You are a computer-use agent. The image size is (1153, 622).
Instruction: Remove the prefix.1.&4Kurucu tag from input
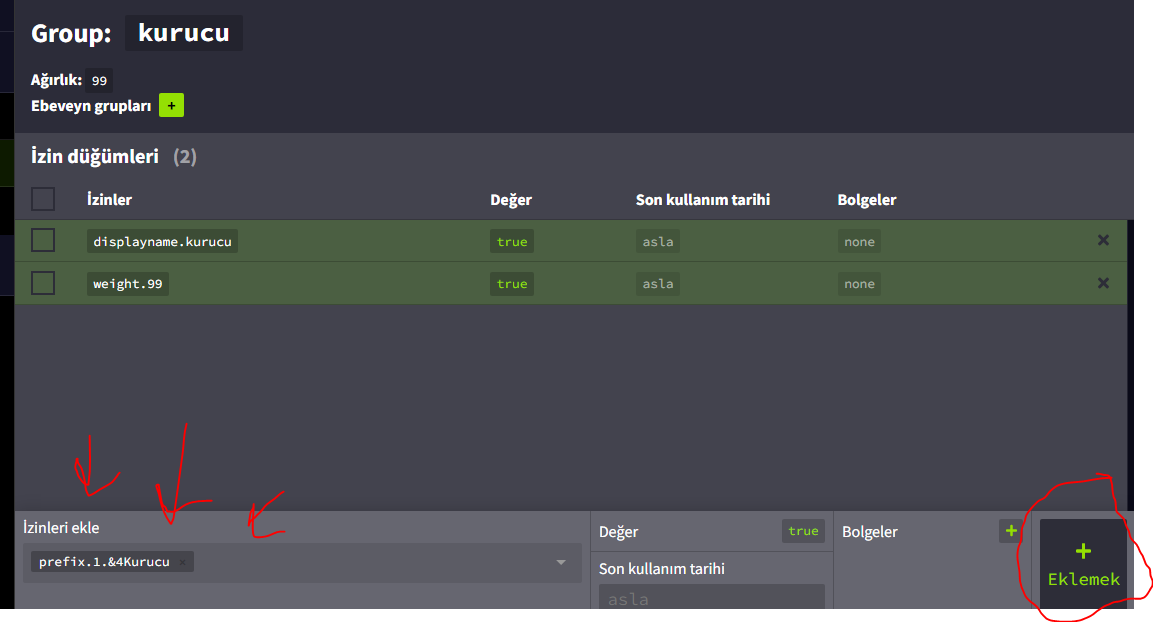point(182,562)
